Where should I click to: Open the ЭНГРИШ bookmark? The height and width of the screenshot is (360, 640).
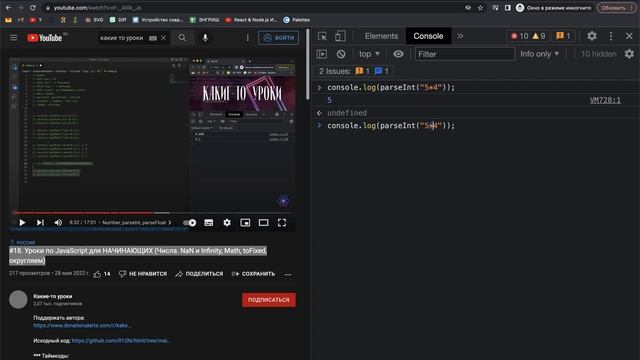(204, 20)
